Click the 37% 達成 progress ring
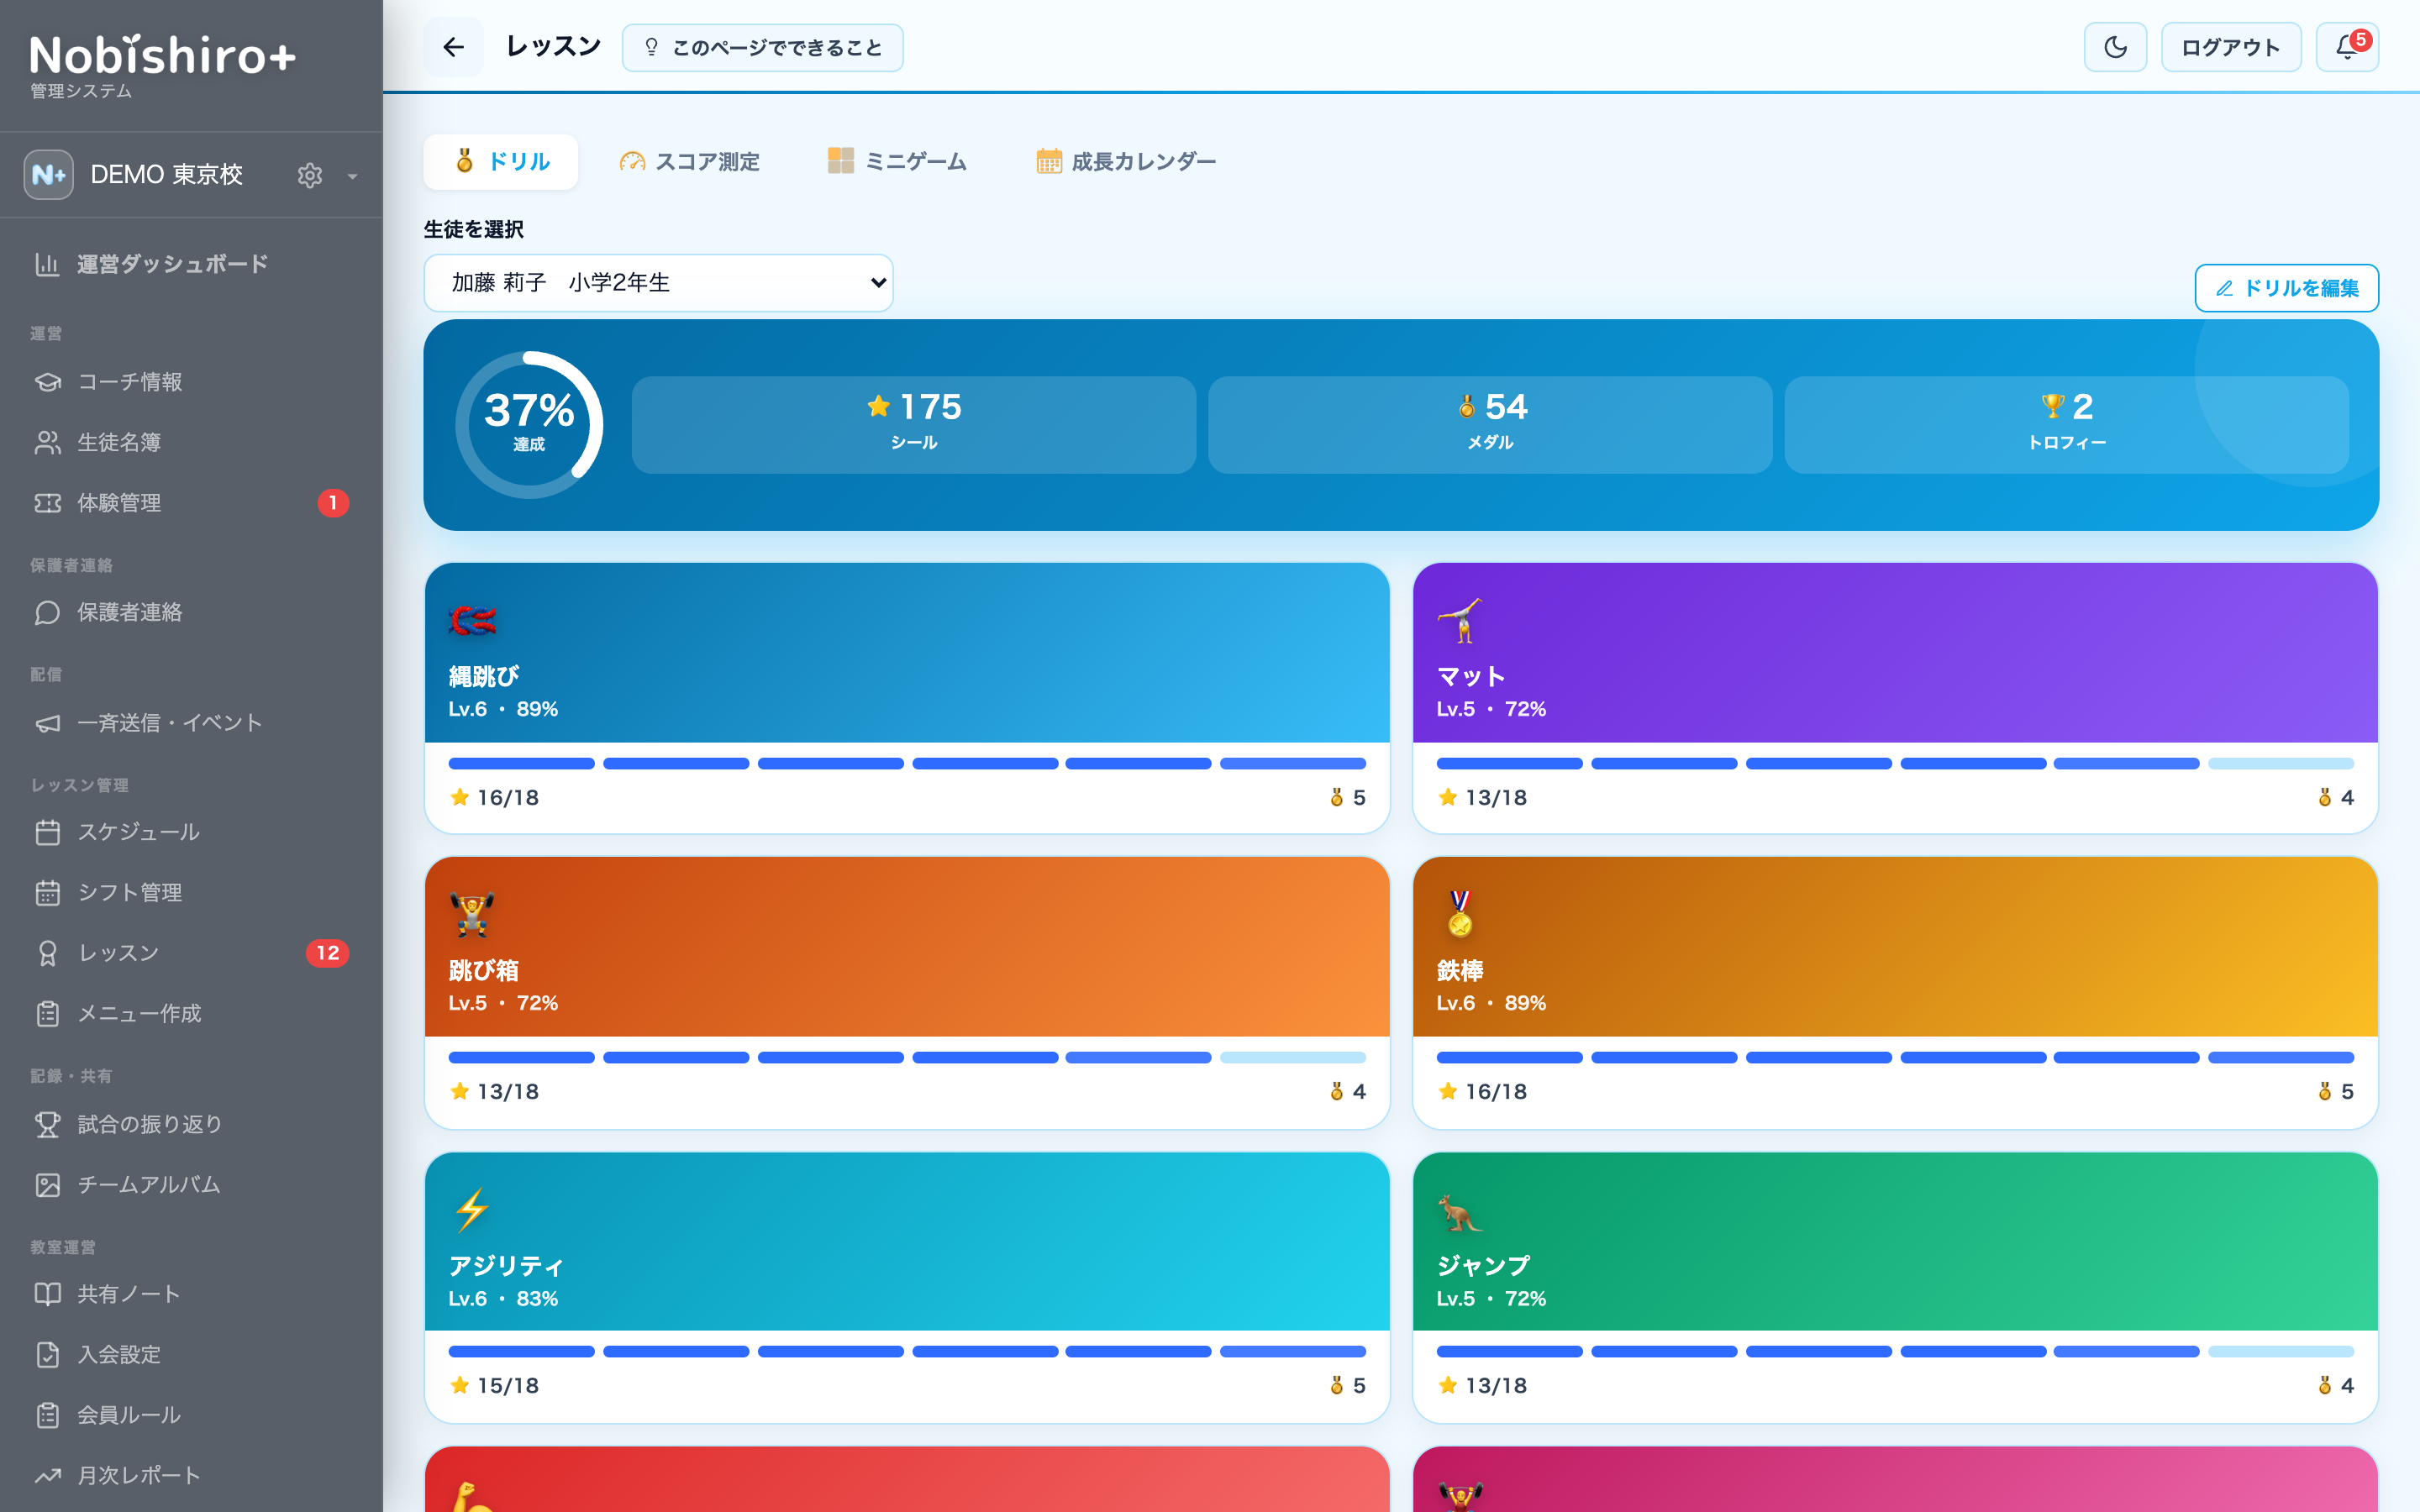The height and width of the screenshot is (1512, 2420). (x=529, y=425)
